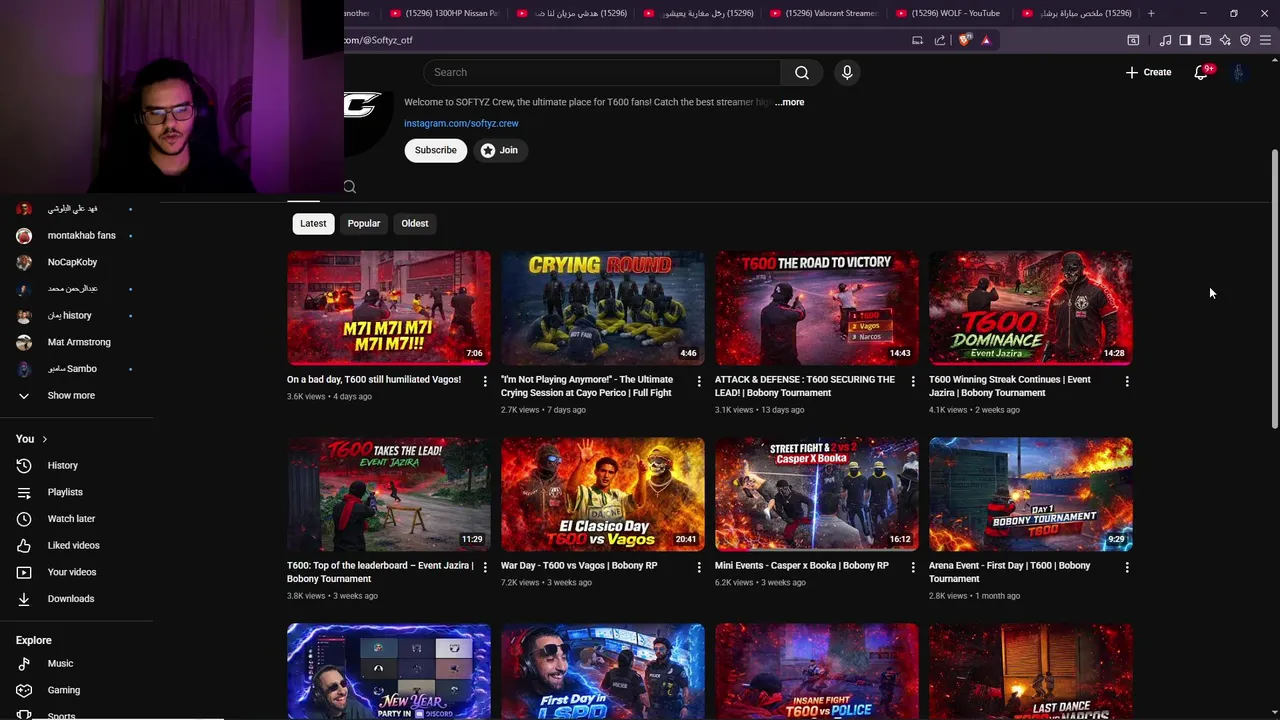Click the Brave VPN shield icon

click(x=1245, y=40)
